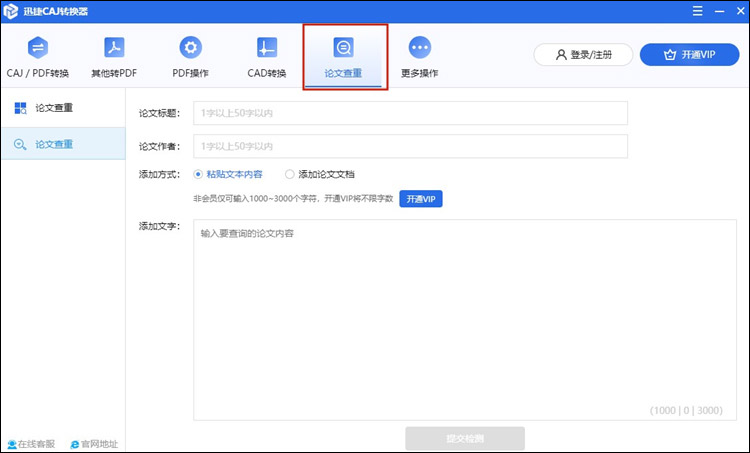The image size is (750, 453).
Task: Click the 提交检测 submit button
Action: click(465, 438)
